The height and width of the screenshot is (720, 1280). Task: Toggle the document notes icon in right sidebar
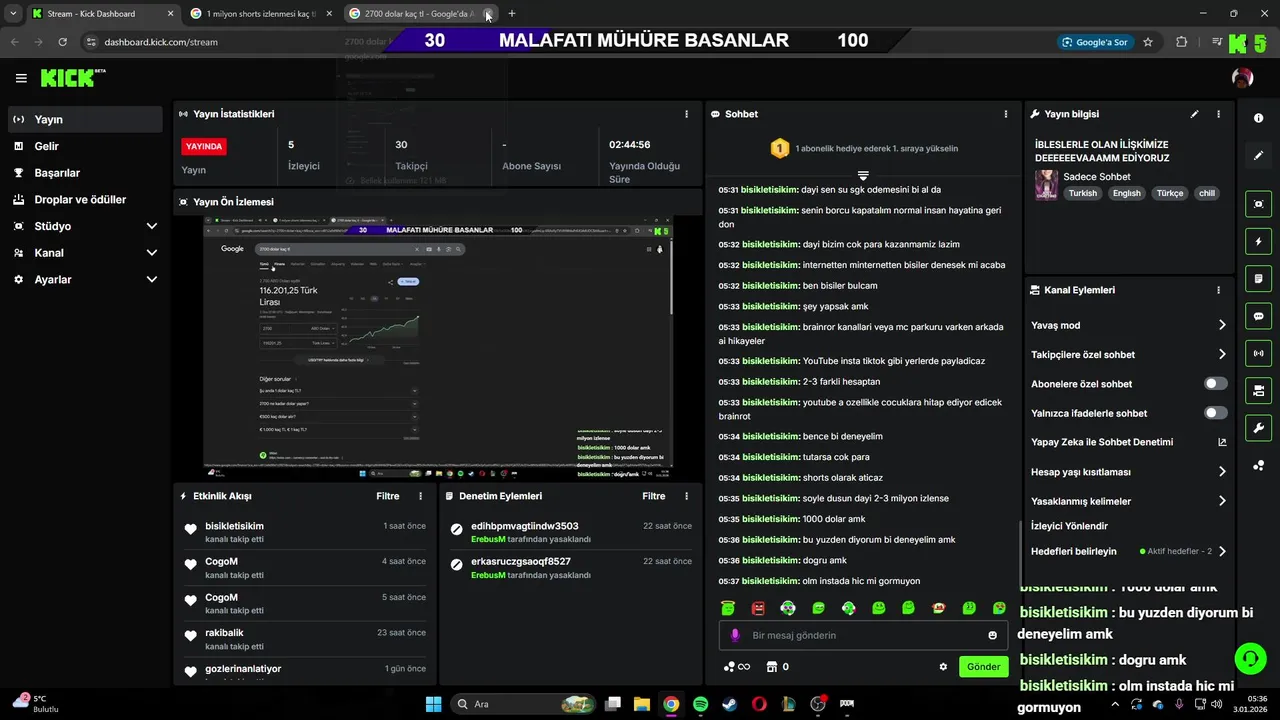tap(1258, 278)
